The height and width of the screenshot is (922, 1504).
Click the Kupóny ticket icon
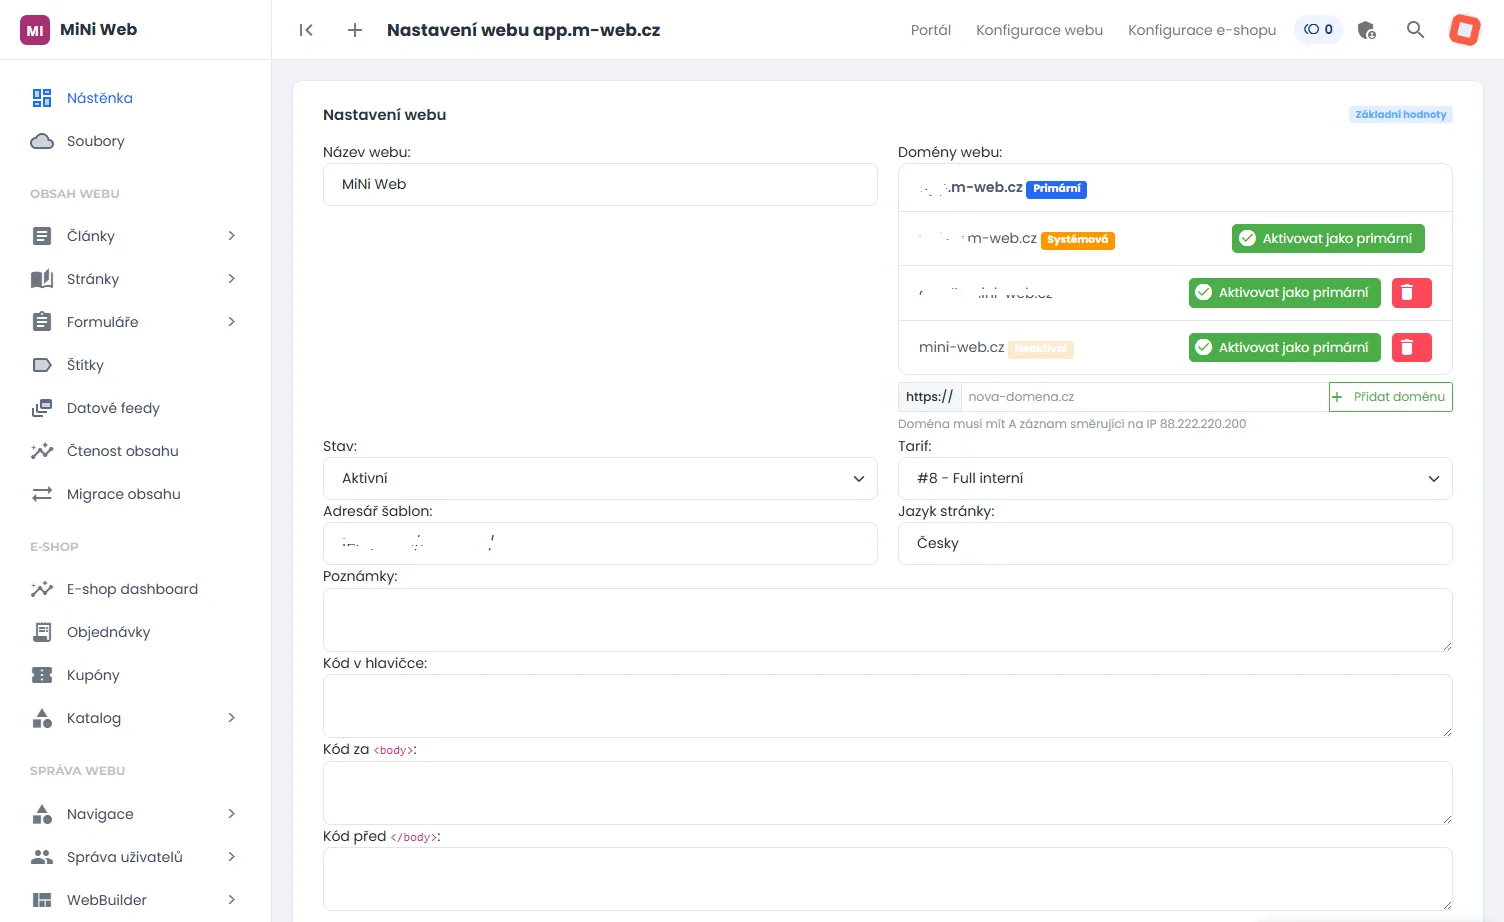42,675
